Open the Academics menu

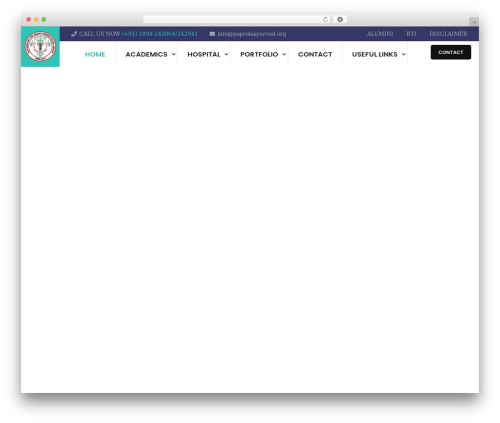click(146, 54)
